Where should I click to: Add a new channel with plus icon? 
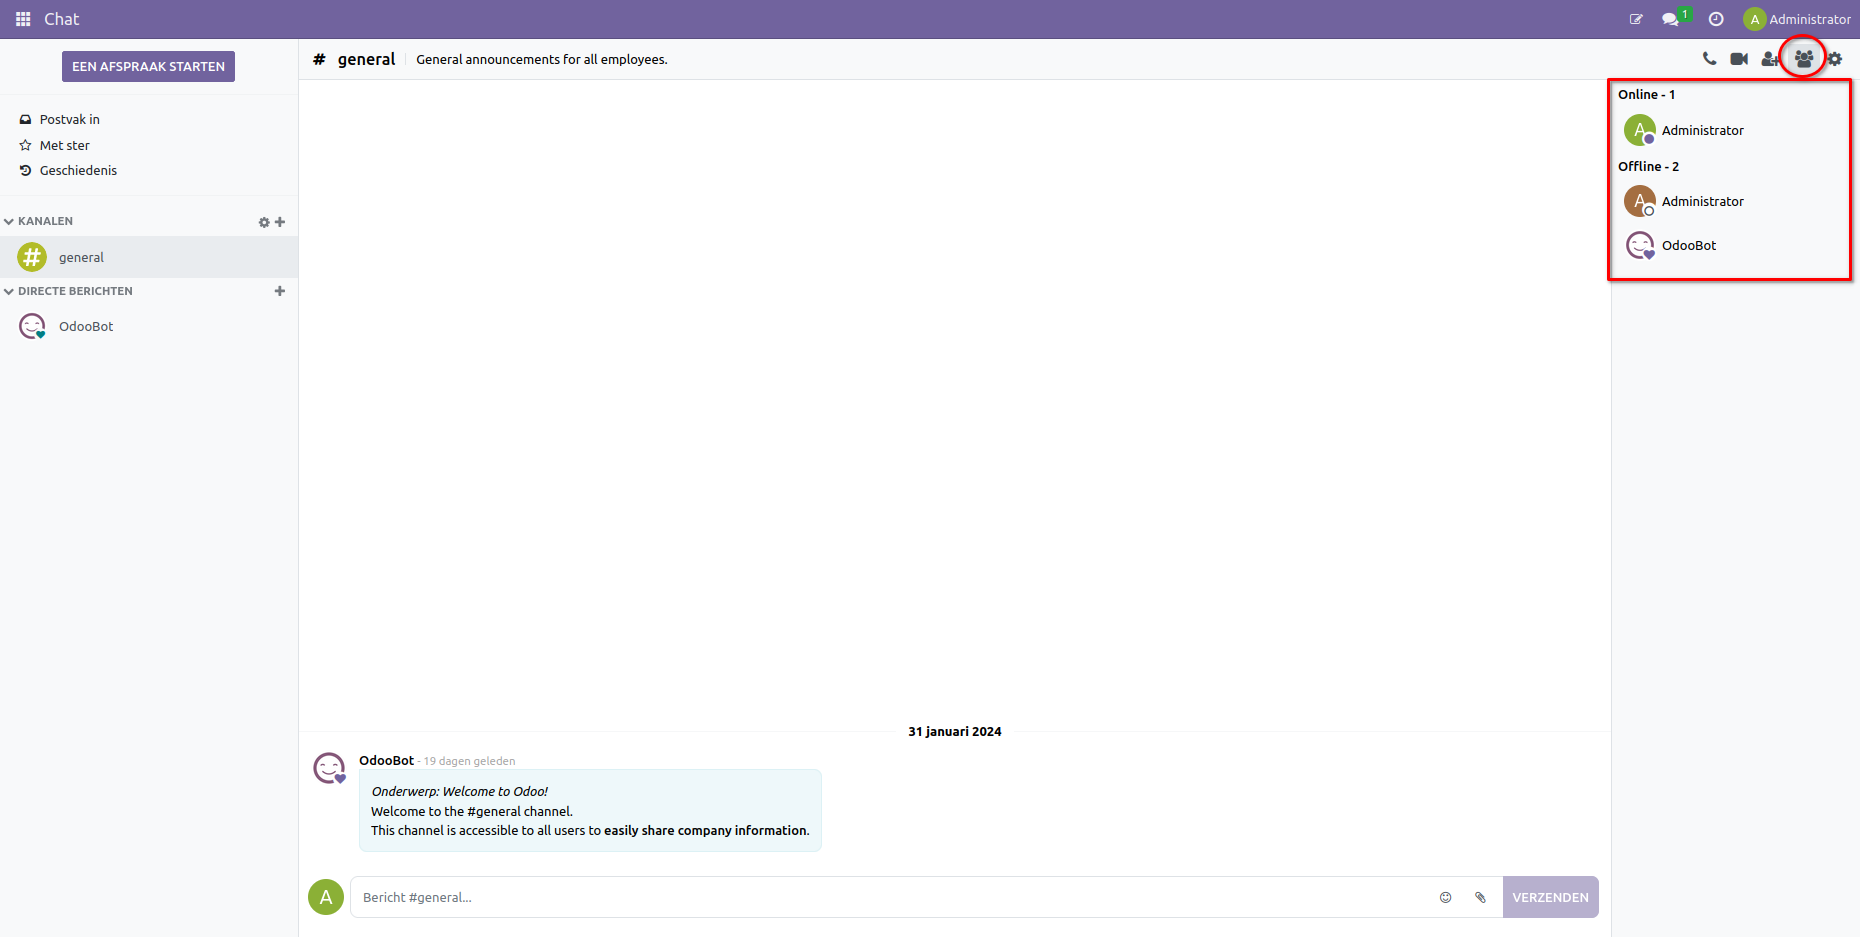280,221
